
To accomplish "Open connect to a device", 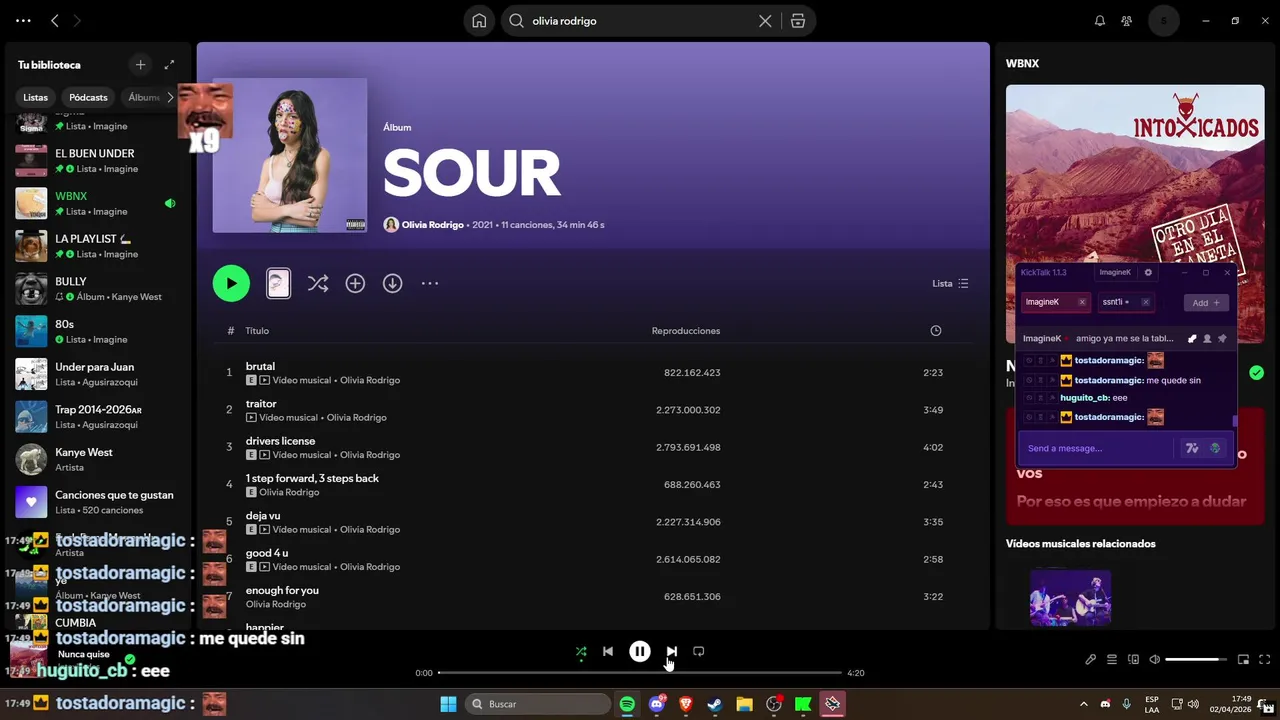I will coord(1134,659).
